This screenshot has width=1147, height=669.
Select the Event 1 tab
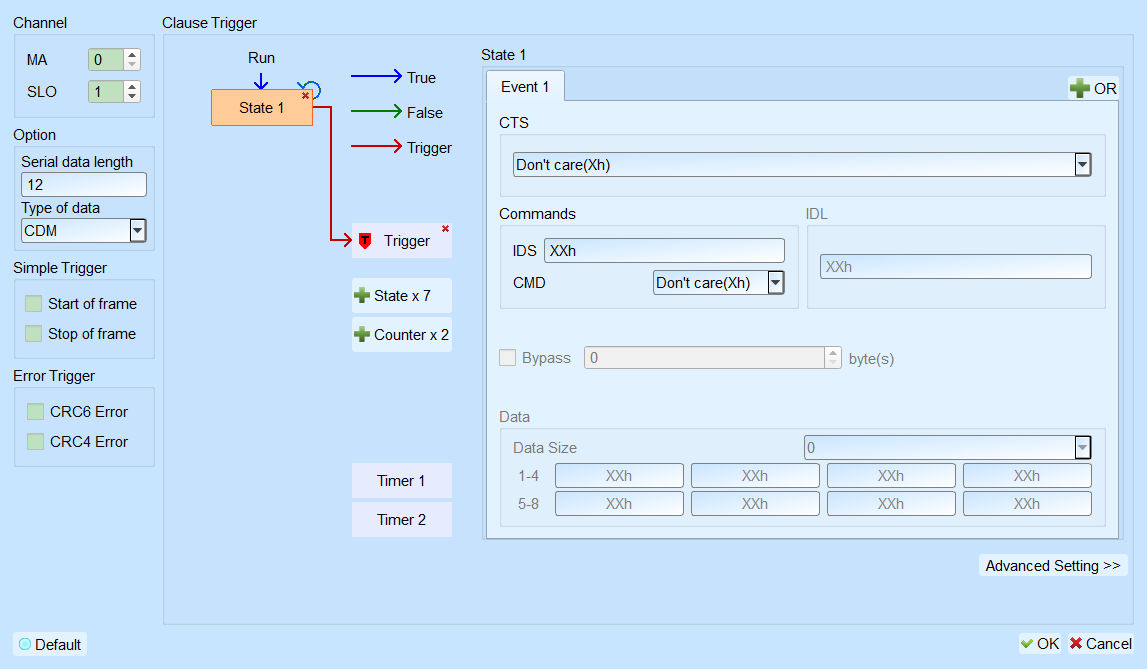click(525, 86)
